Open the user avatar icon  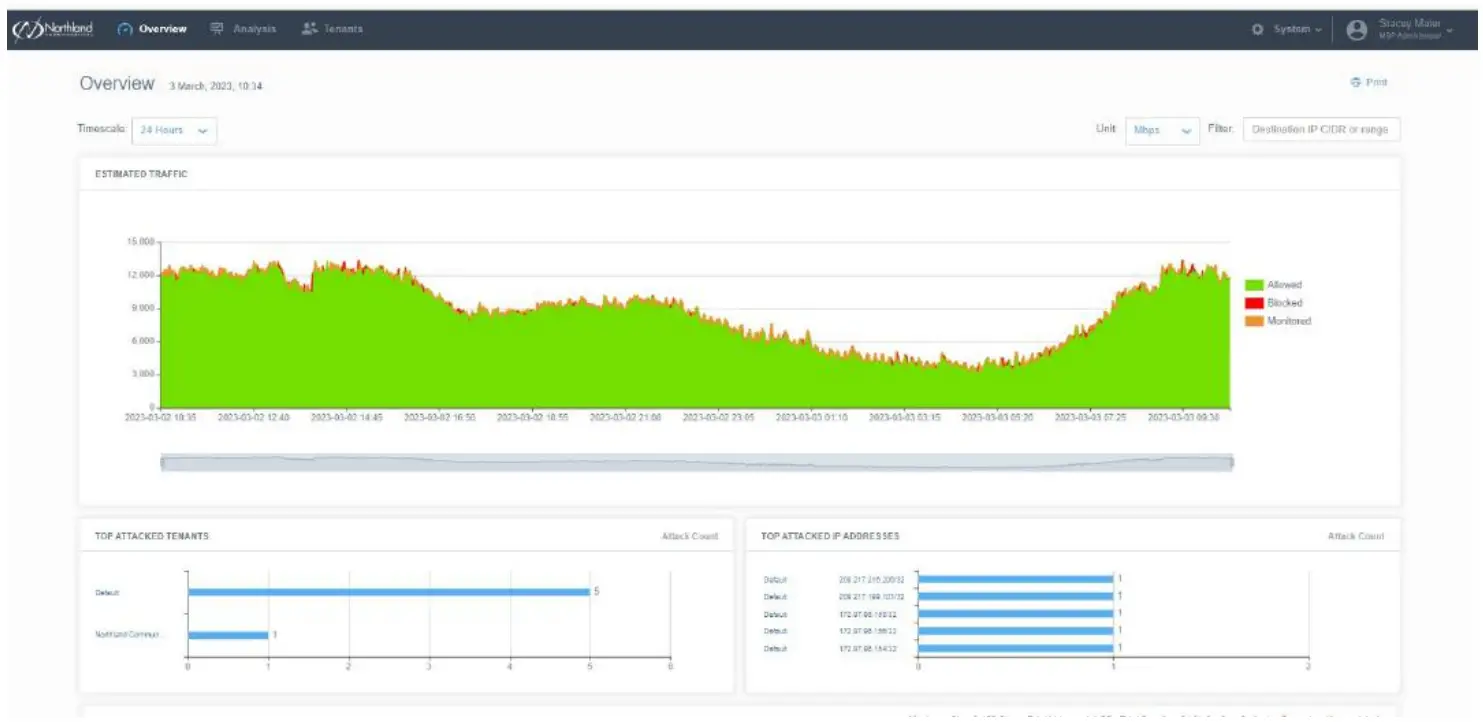click(1356, 29)
